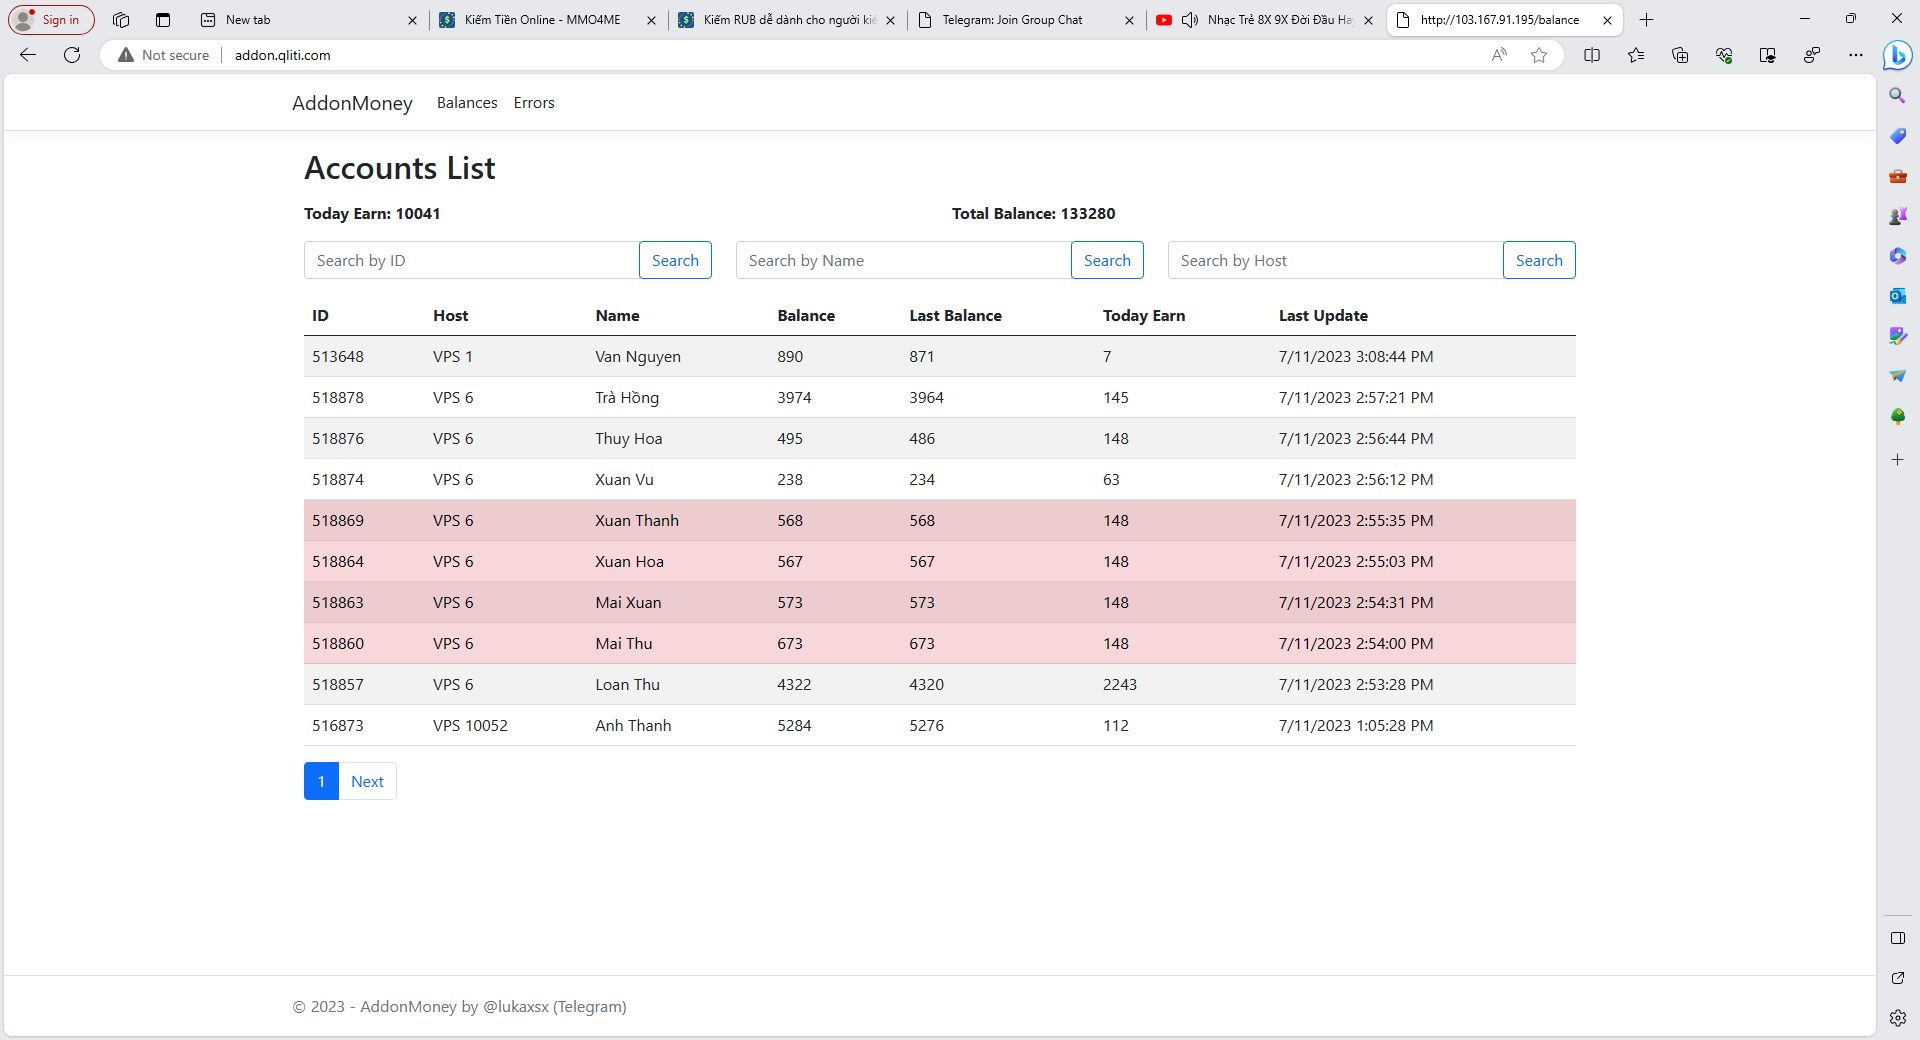This screenshot has width=1920, height=1040.
Task: Refresh the current page
Action: pos(72,55)
